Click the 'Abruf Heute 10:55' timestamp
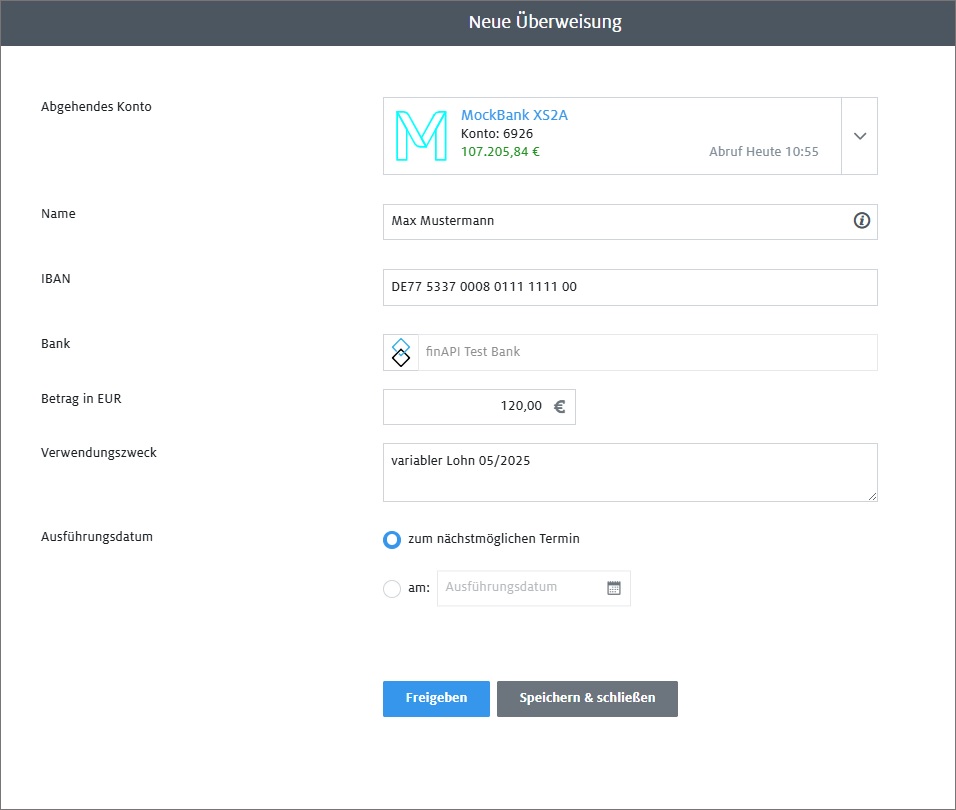Viewport: 956px width, 810px height. 763,152
